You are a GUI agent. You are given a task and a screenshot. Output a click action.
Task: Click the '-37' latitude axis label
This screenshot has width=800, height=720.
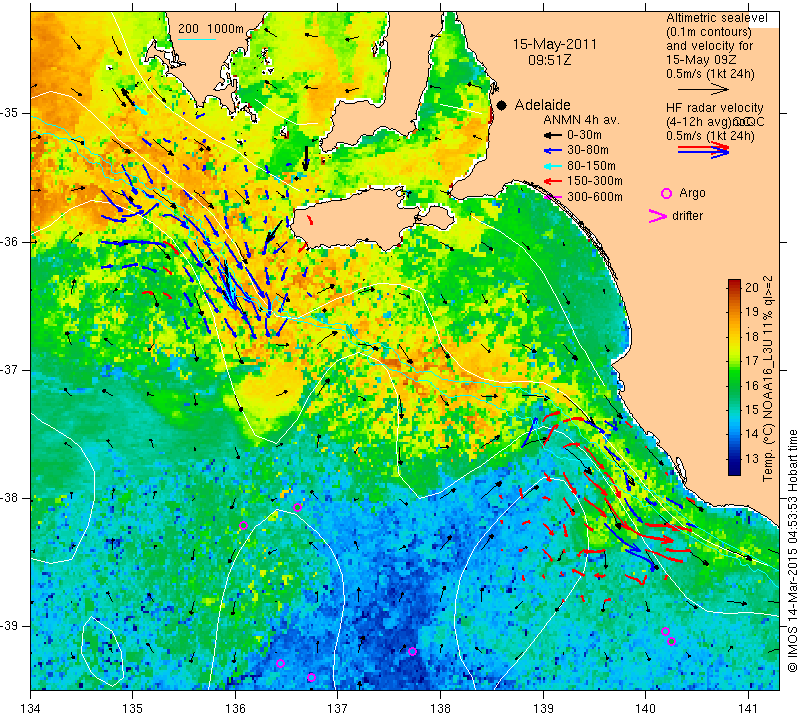pos(11,369)
